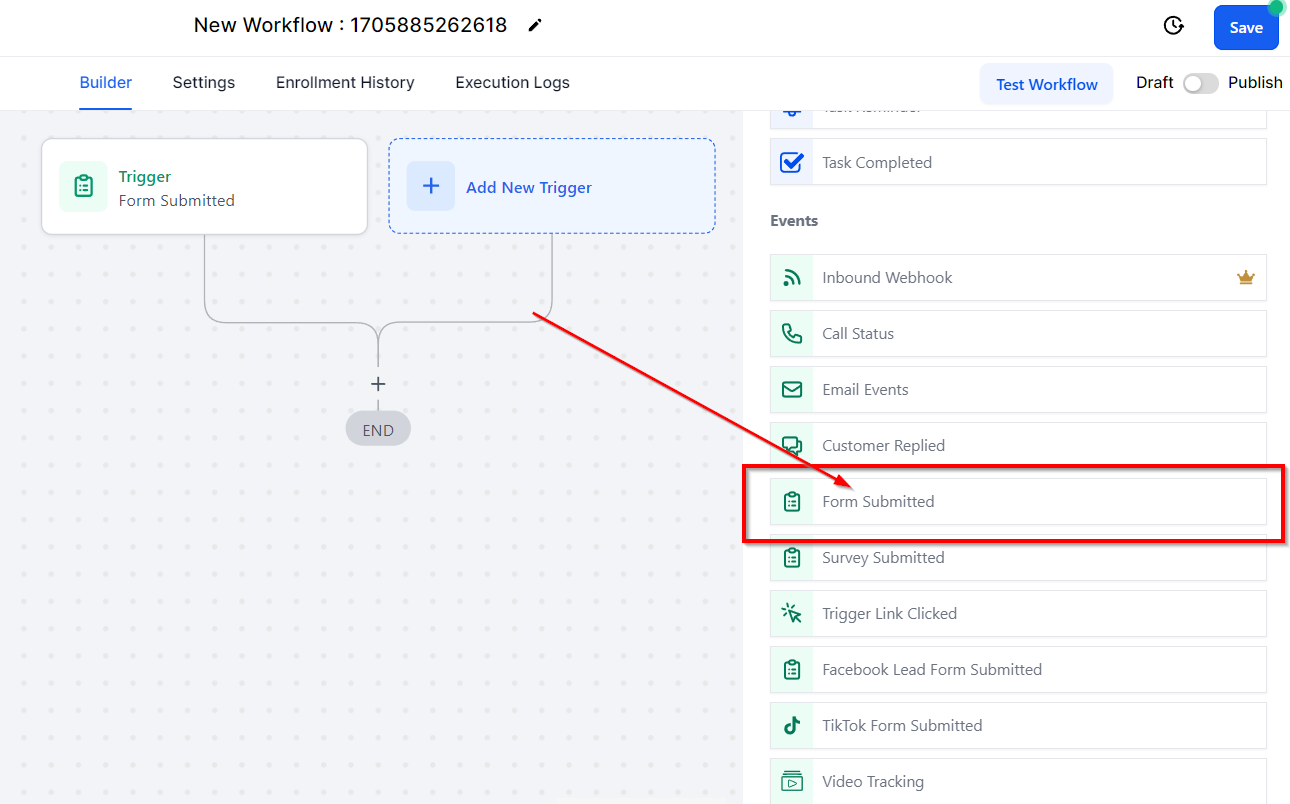
Task: Go to the Enrollment History tab
Action: click(x=345, y=83)
